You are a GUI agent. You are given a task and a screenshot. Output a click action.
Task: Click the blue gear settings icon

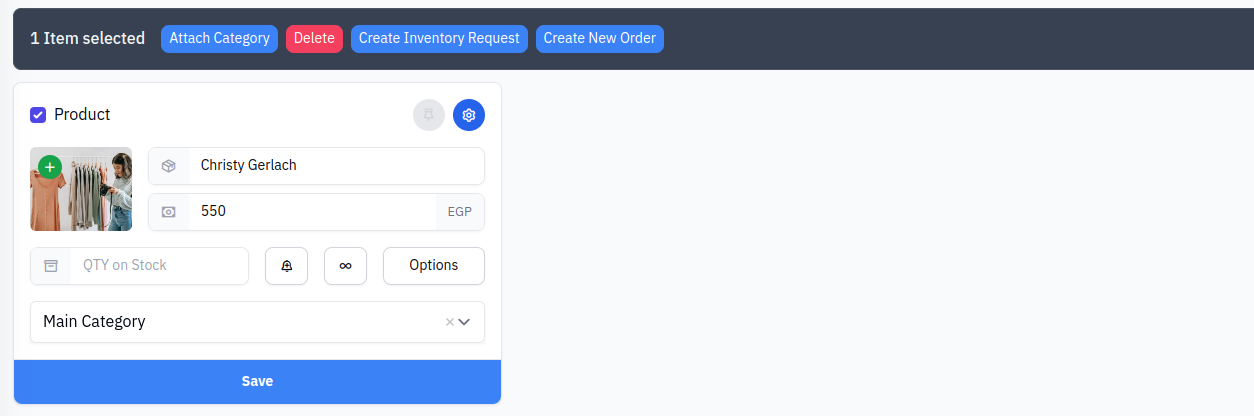tap(469, 115)
